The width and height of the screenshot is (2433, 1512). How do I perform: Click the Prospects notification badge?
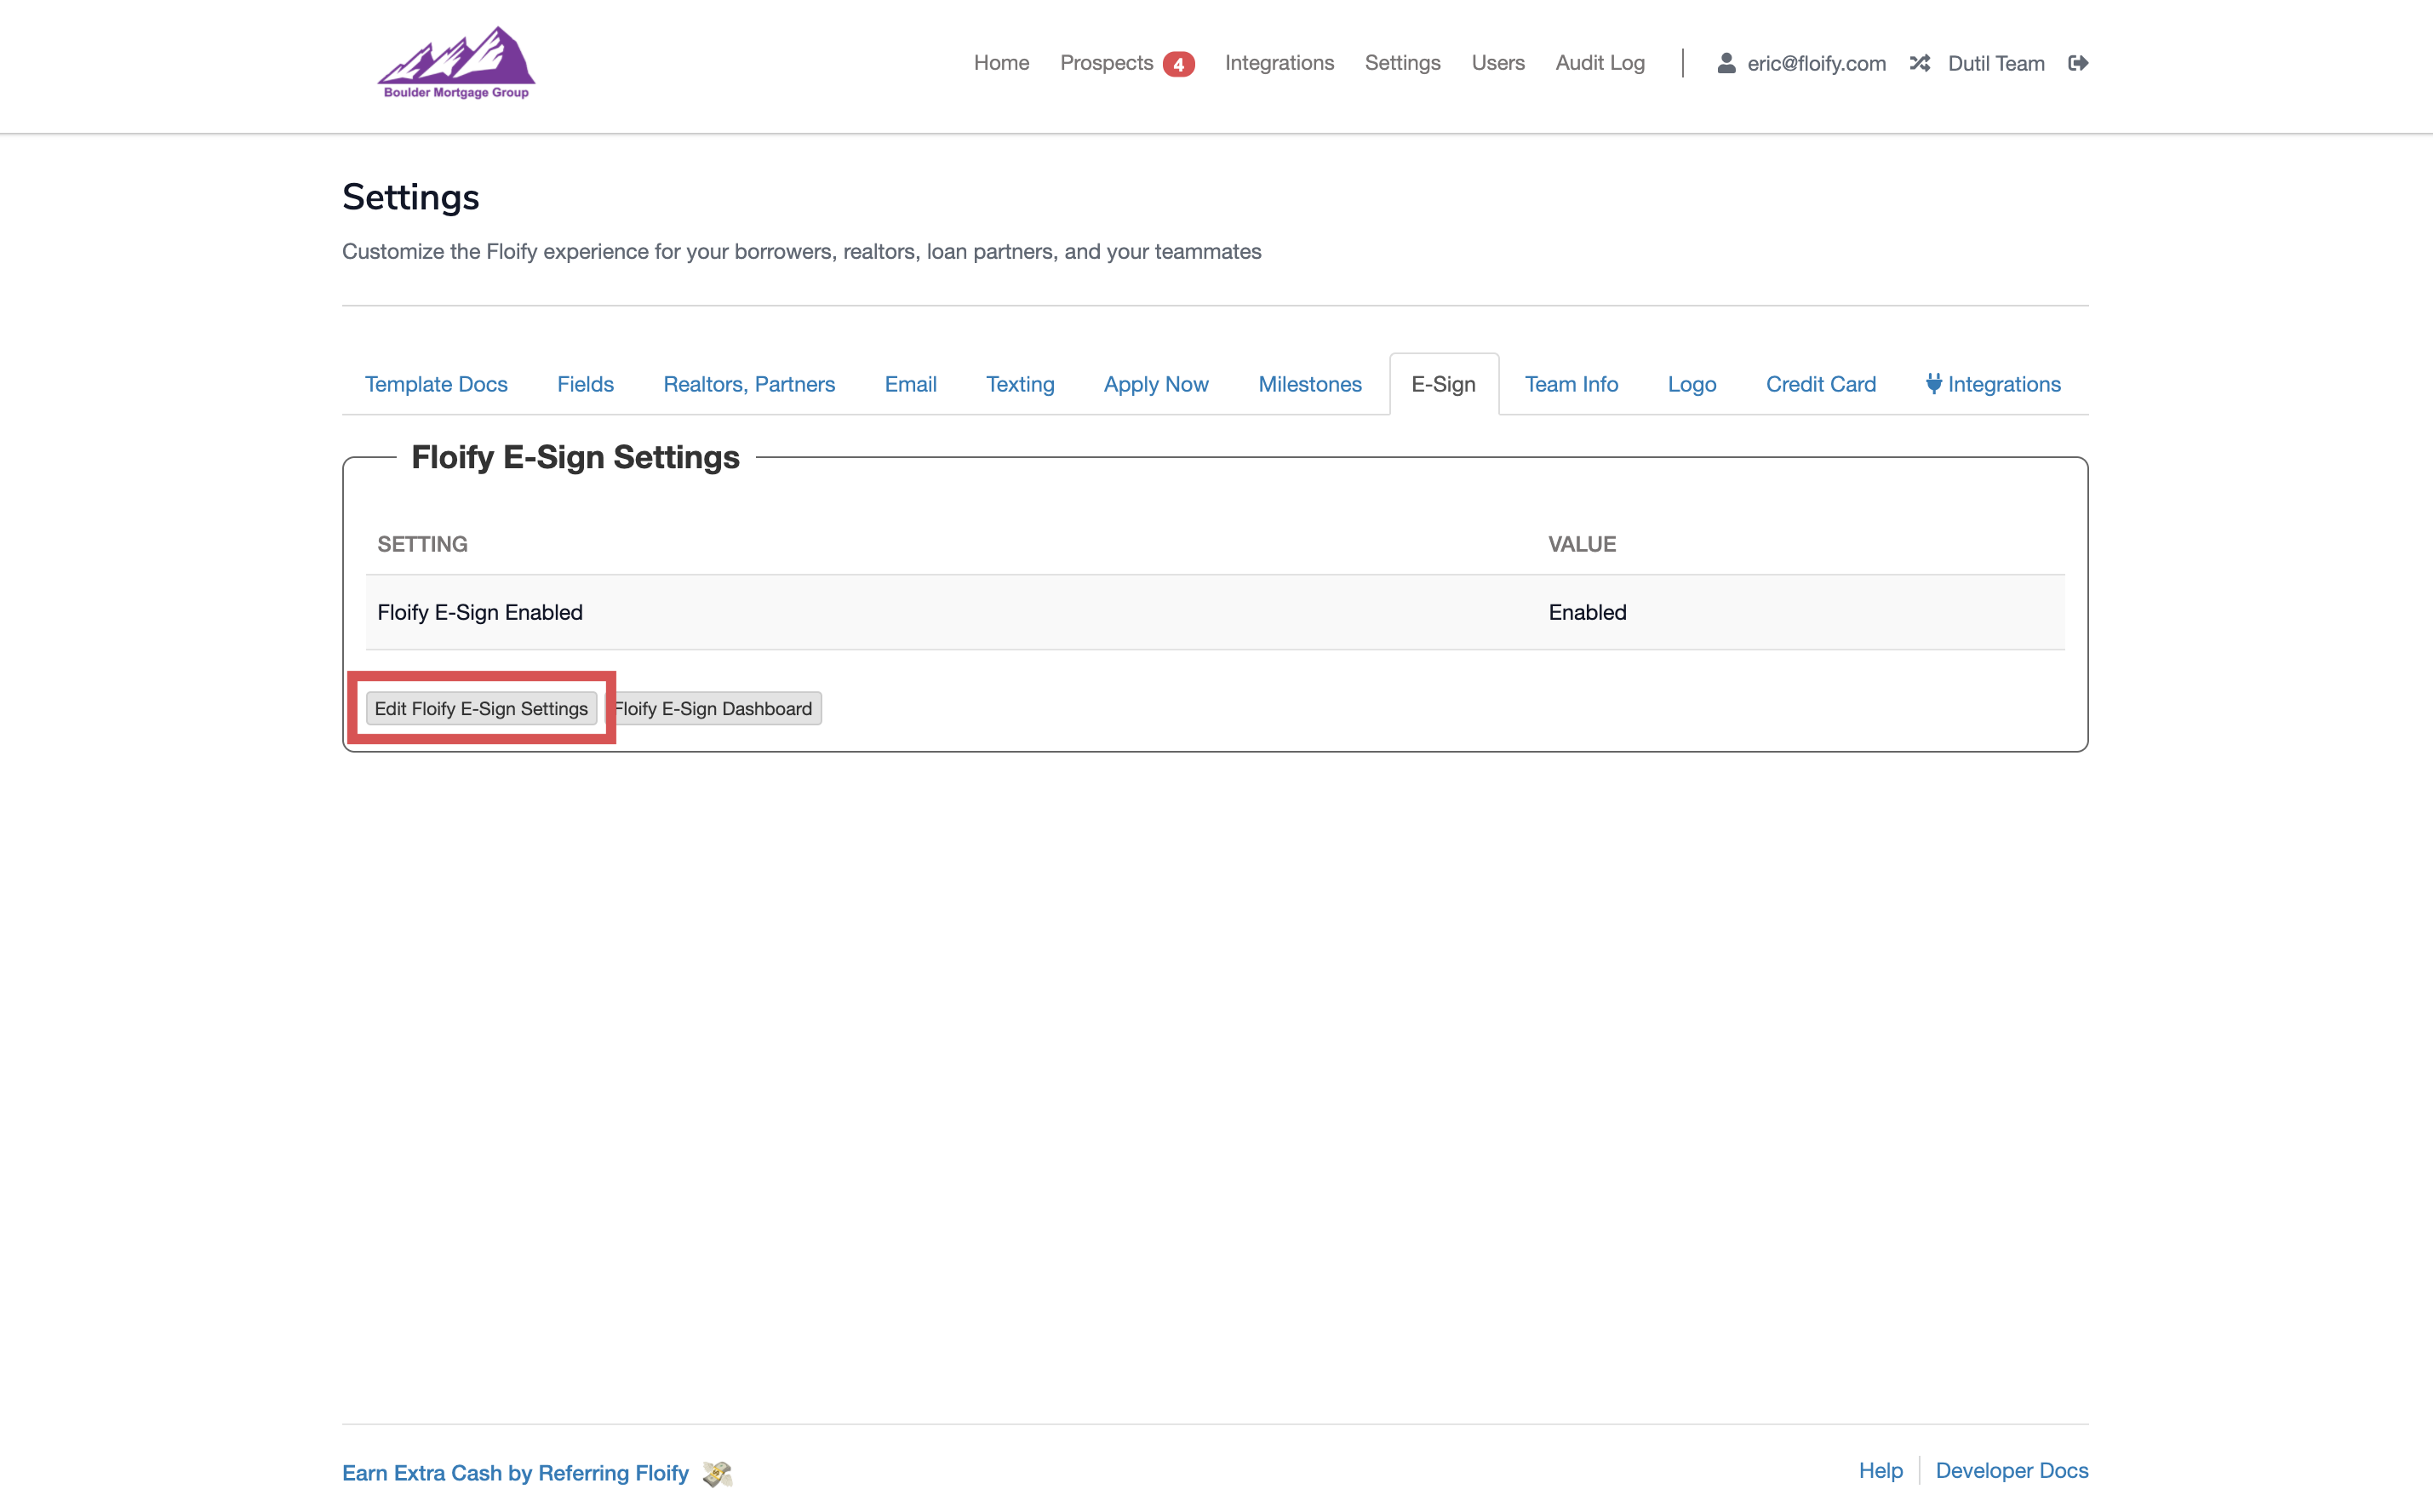point(1178,64)
